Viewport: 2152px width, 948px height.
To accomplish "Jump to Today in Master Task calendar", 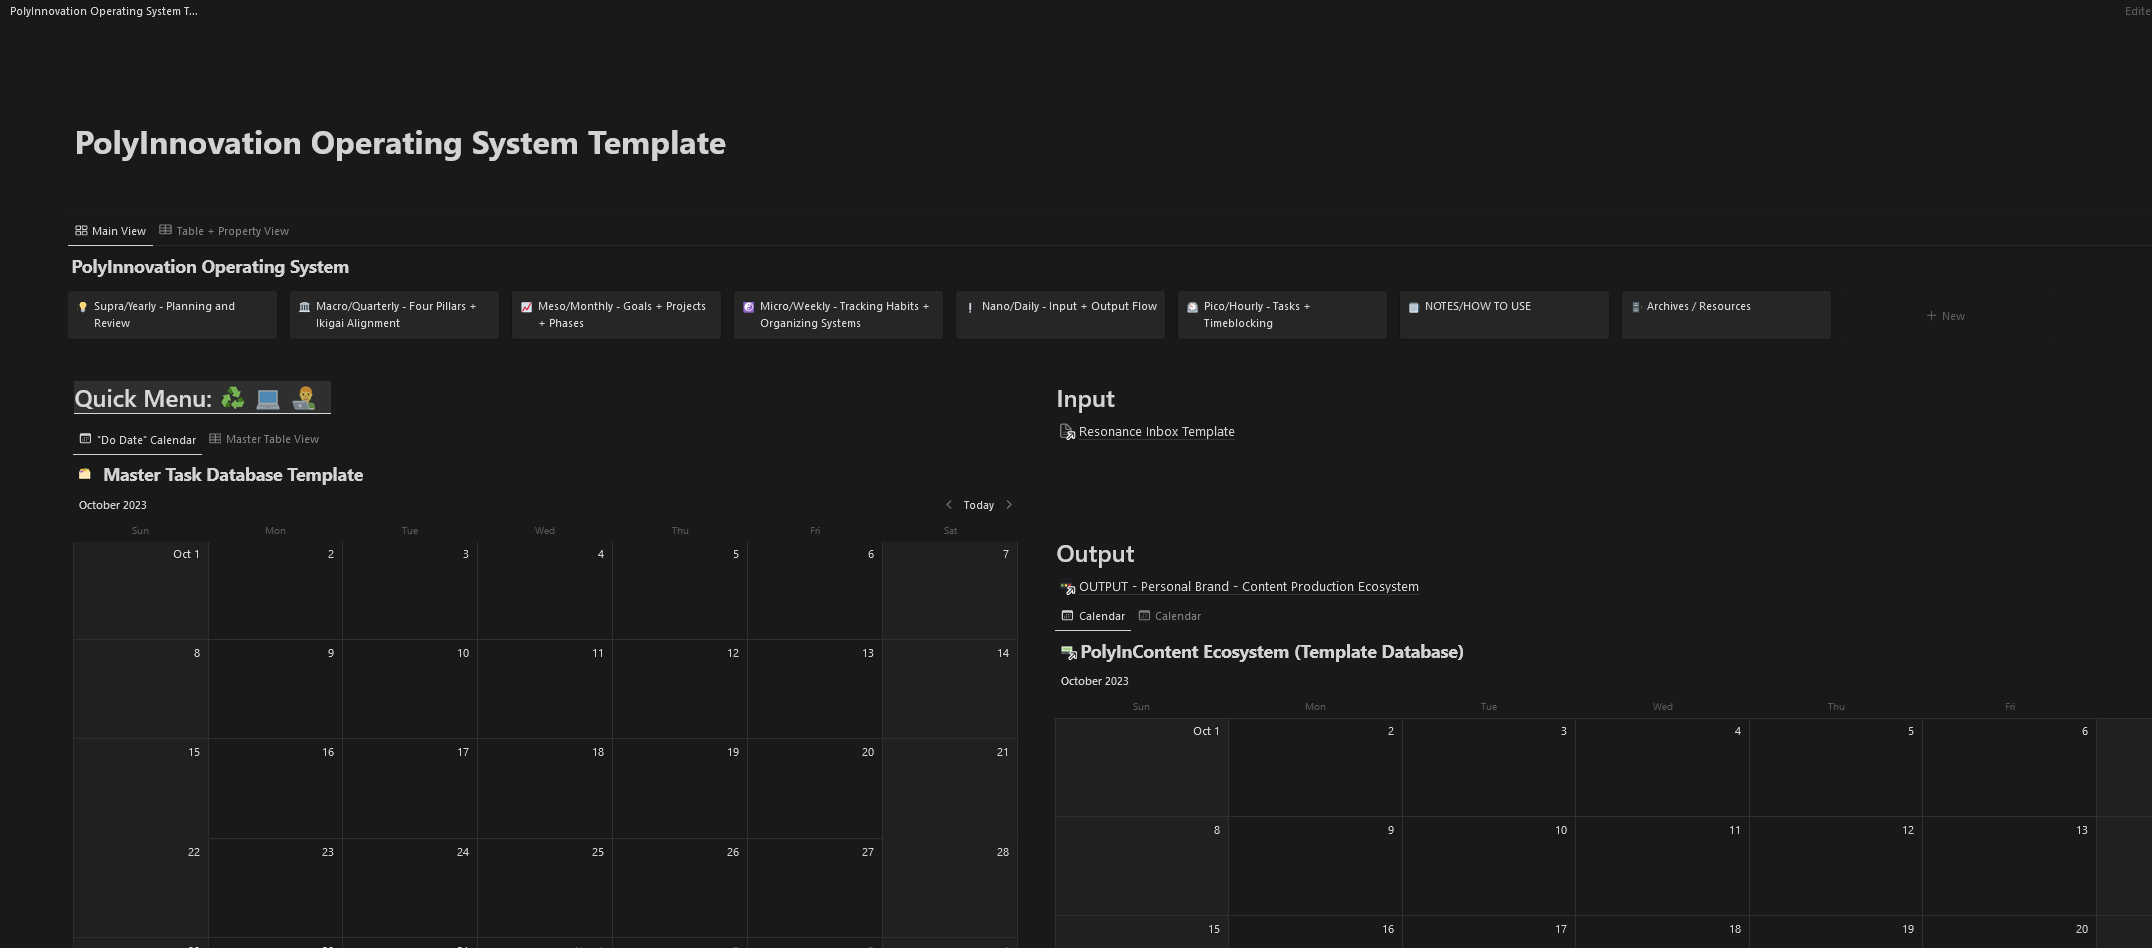I will click(x=978, y=505).
